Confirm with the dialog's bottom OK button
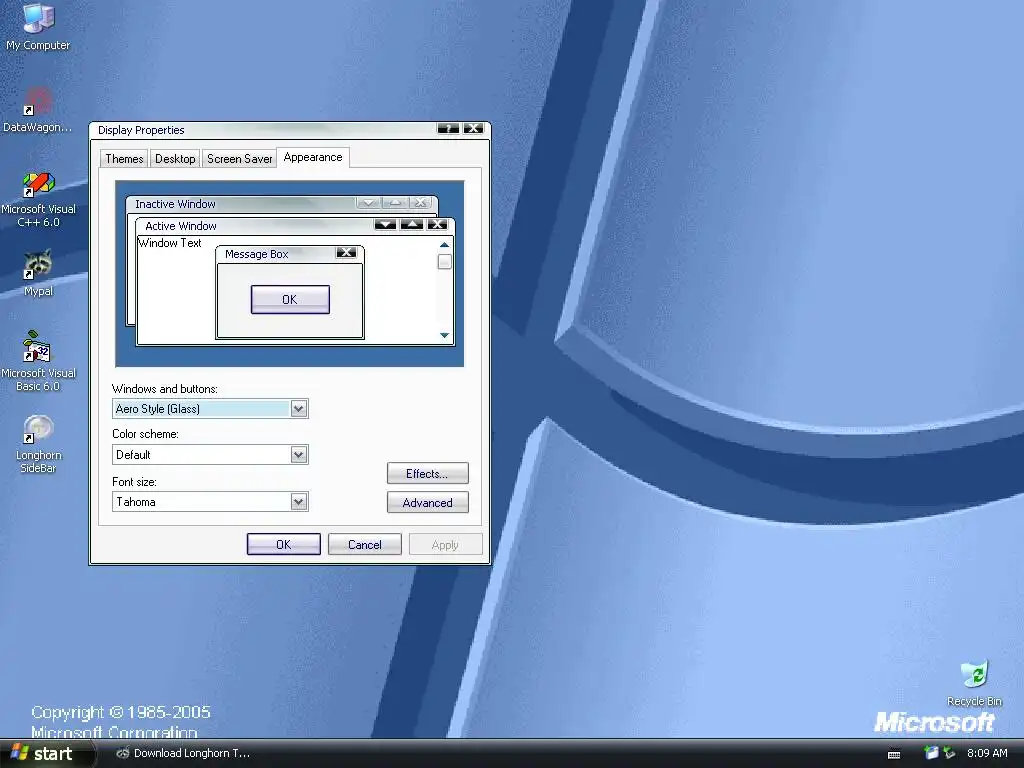 (x=283, y=545)
